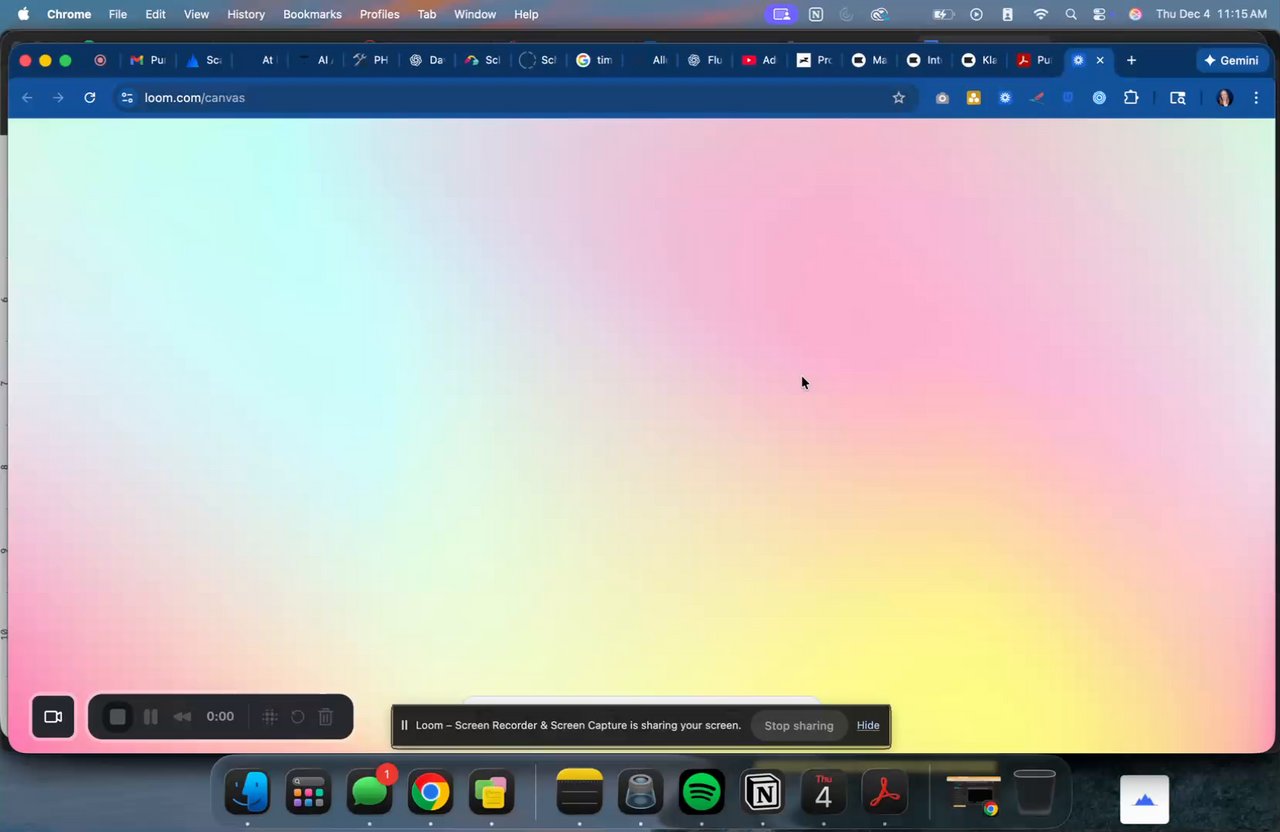The width and height of the screenshot is (1280, 832).
Task: Switch to the YouTube tab labeled Ad
Action: point(759,60)
